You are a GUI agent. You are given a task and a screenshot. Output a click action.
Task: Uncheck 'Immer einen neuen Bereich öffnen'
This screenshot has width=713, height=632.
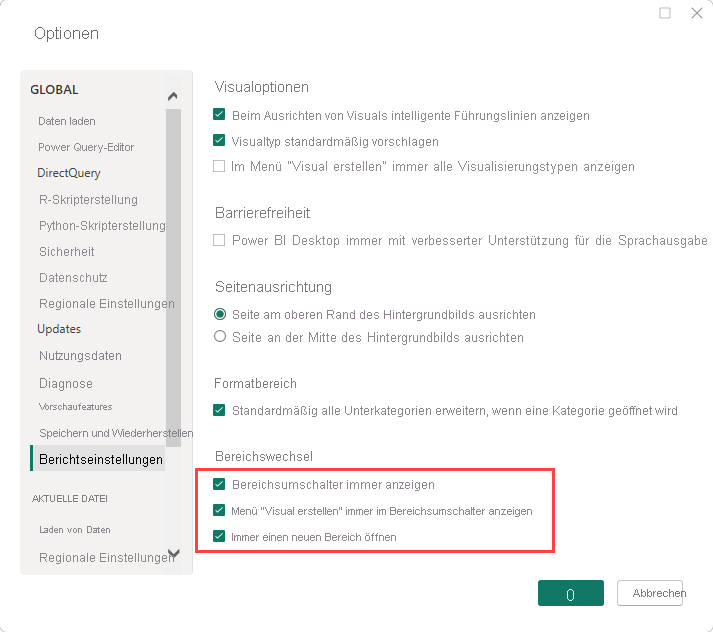click(x=219, y=536)
